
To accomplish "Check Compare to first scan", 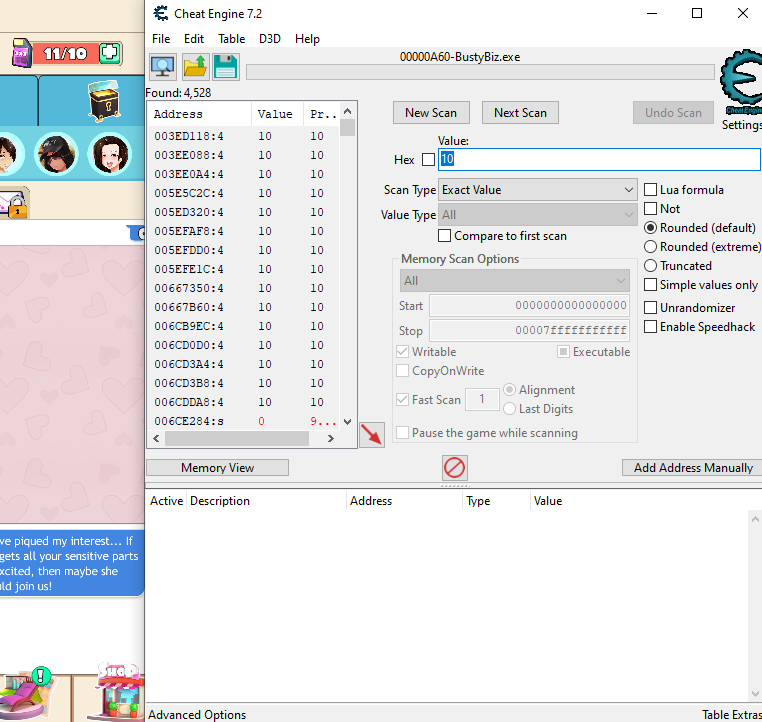I will click(444, 236).
